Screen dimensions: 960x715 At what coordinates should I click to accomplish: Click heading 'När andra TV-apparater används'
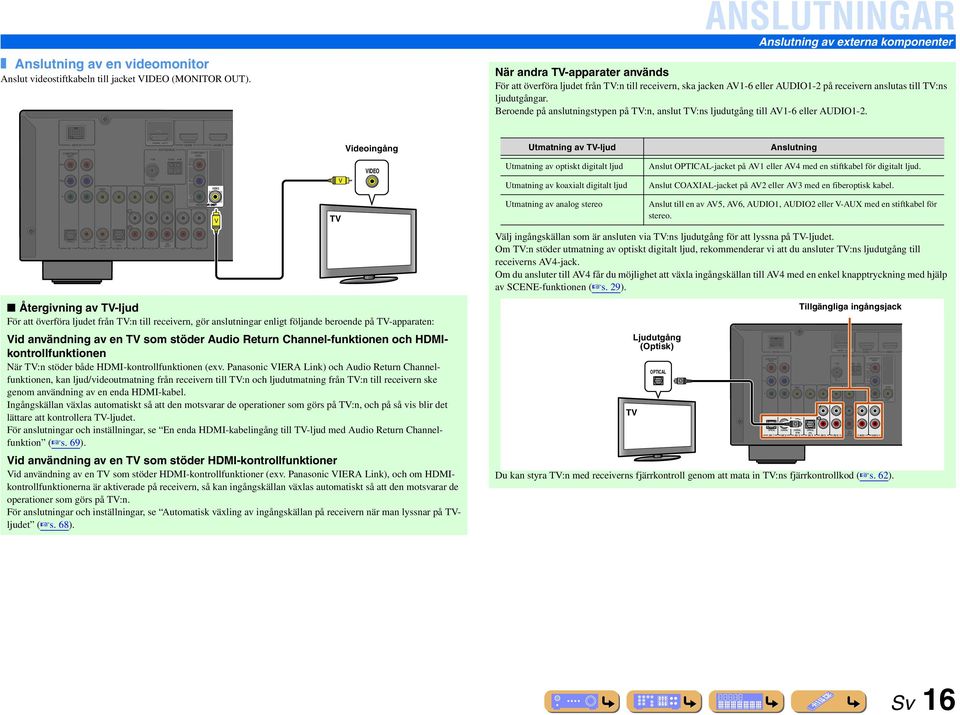pyautogui.click(x=582, y=72)
